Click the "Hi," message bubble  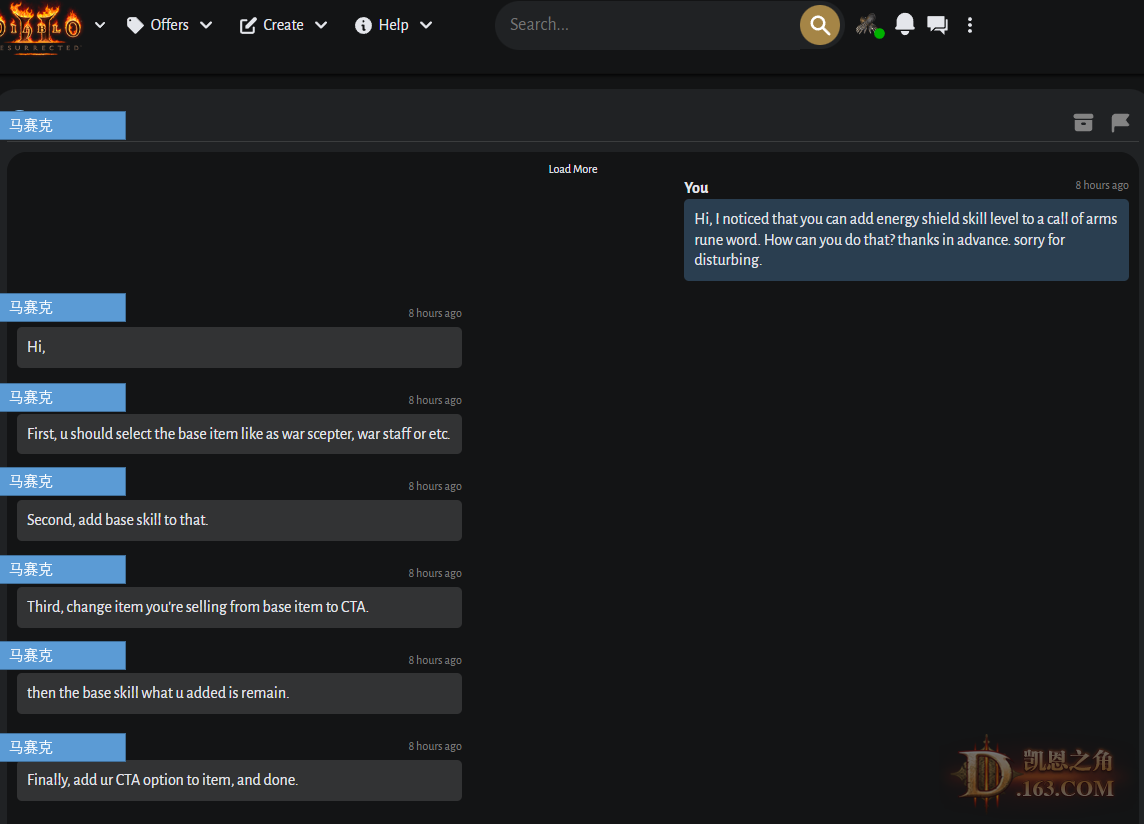239,347
